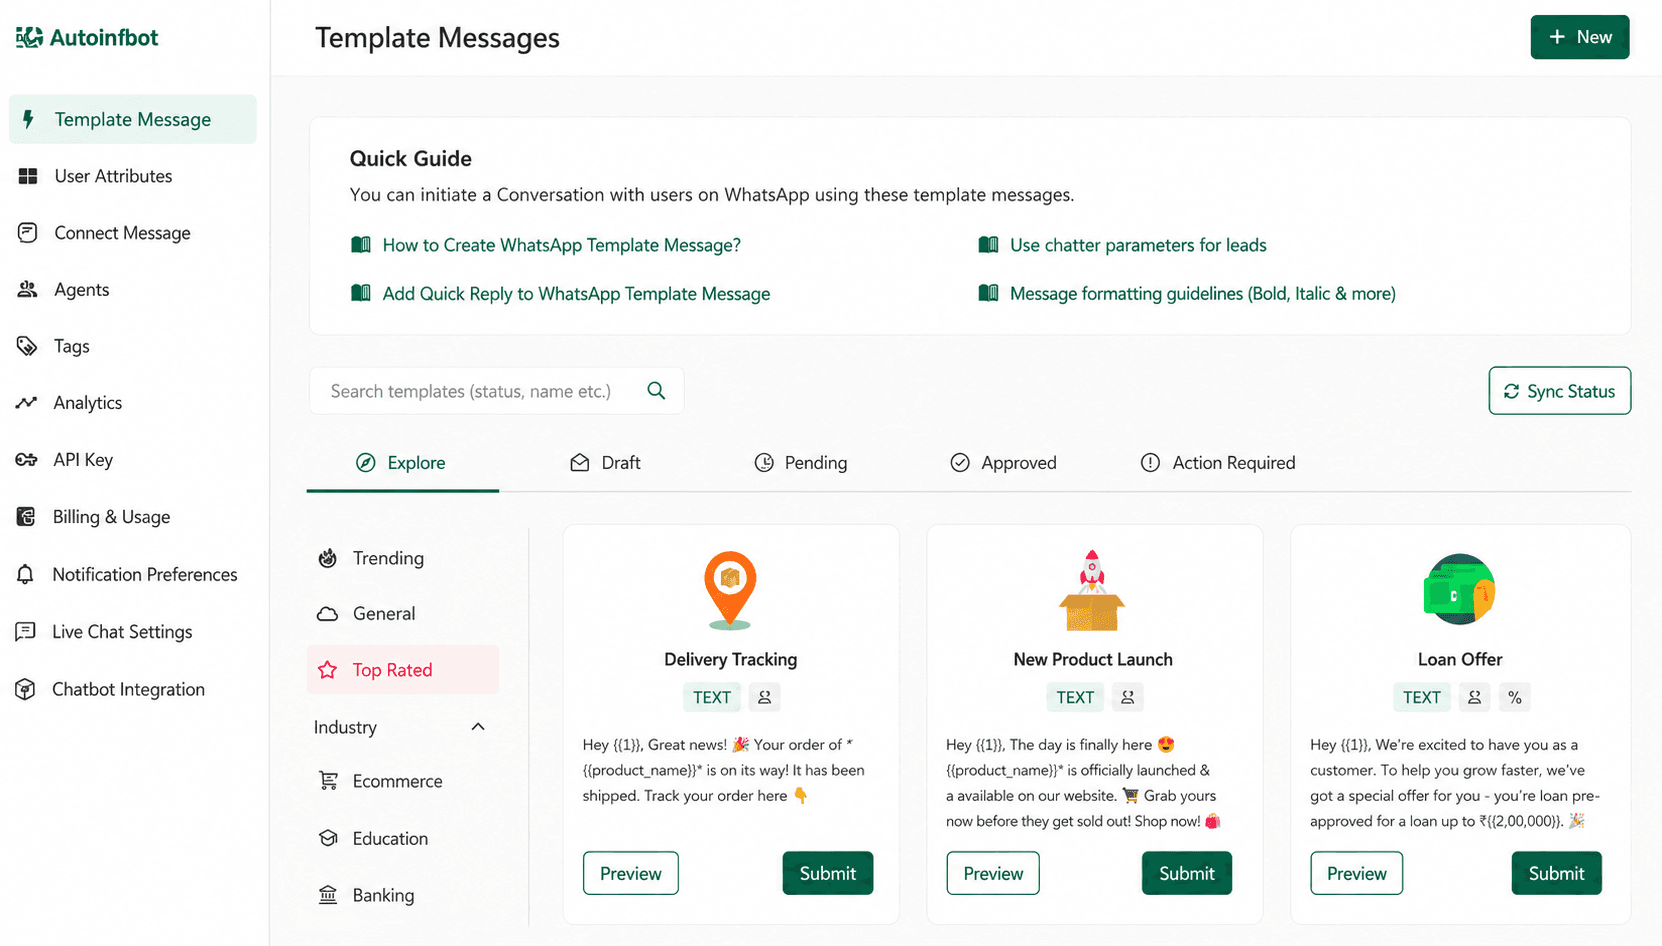Click the TEXT badge on New Product Launch card
This screenshot has height=946, width=1662.
tap(1075, 697)
